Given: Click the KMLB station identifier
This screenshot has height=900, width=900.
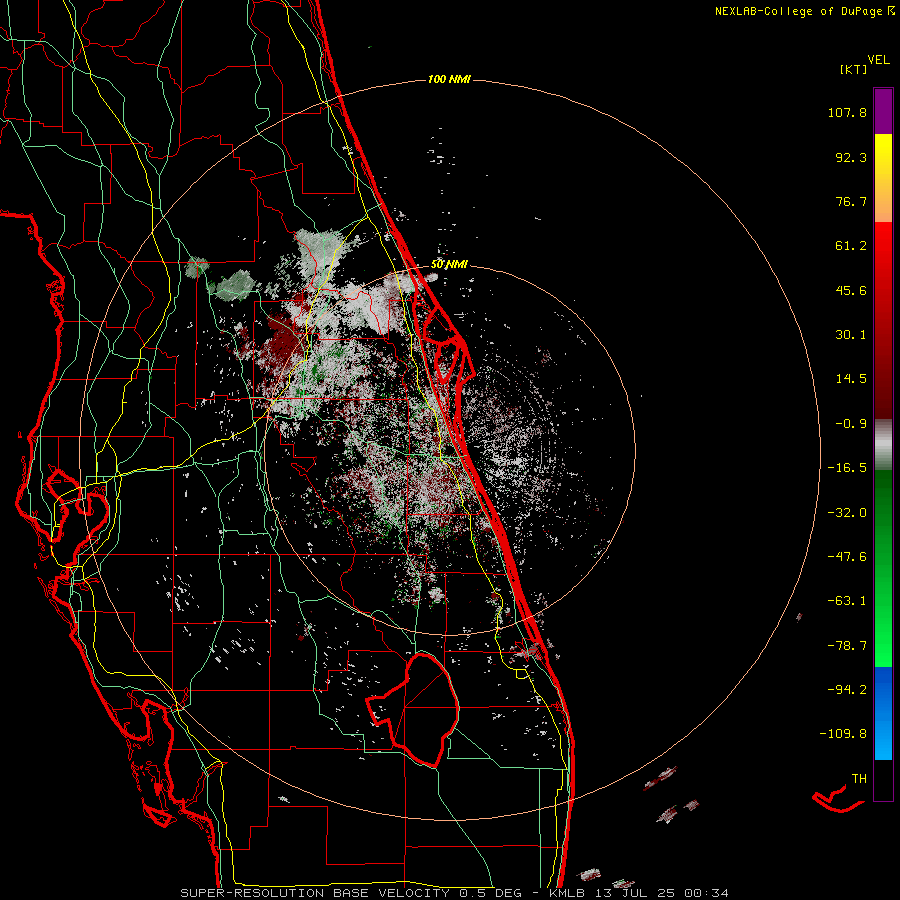Looking at the screenshot, I should pyautogui.click(x=565, y=893).
